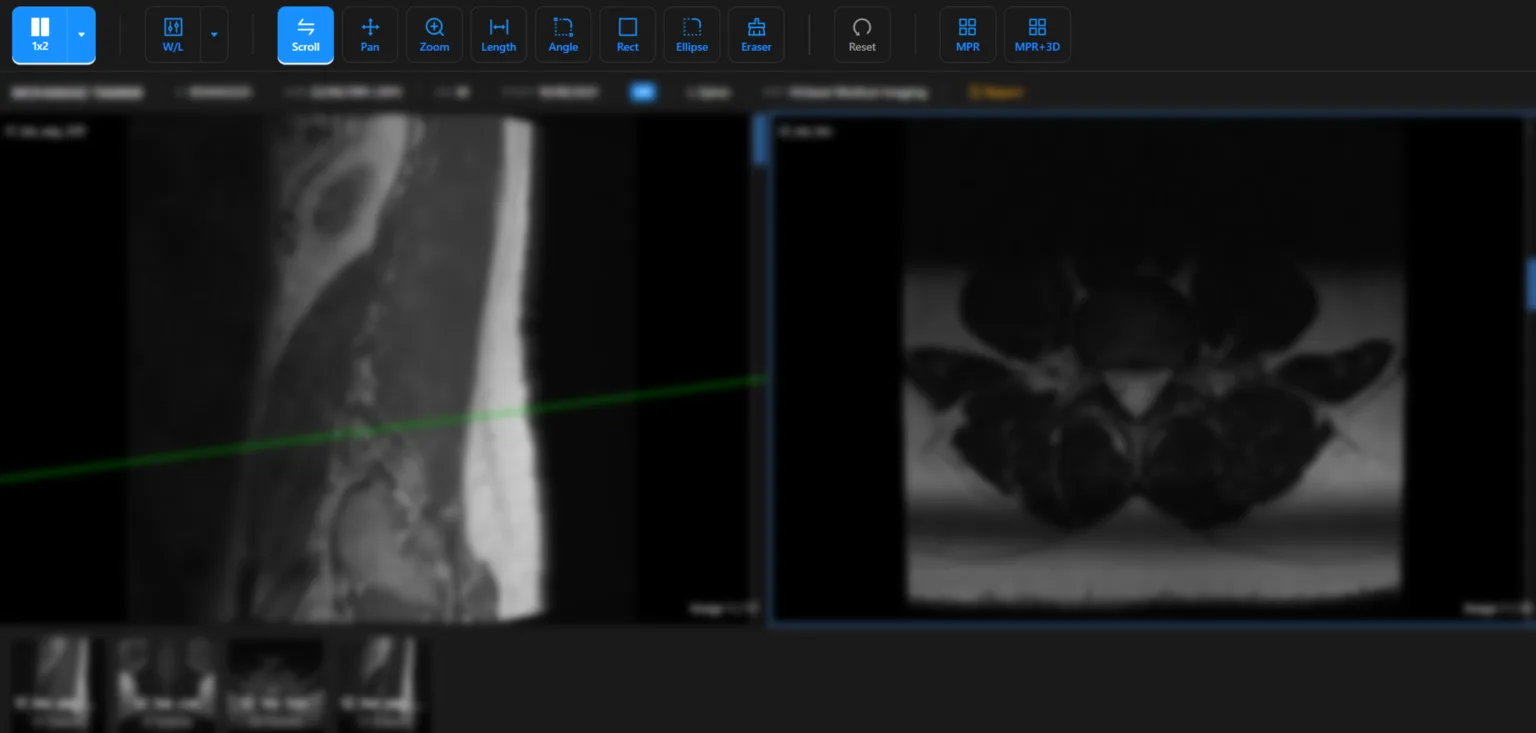Screen dimensions: 1536x733
Task: Expand the W/L presets dropdown arrow
Action: coord(214,35)
